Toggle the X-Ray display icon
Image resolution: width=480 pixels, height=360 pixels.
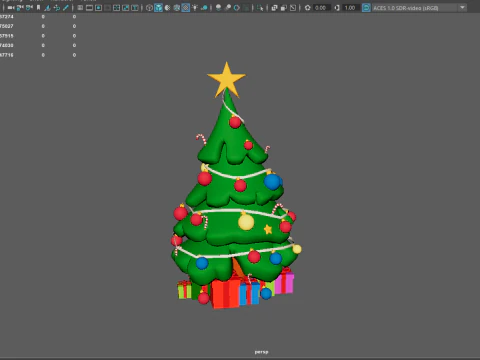click(x=274, y=8)
